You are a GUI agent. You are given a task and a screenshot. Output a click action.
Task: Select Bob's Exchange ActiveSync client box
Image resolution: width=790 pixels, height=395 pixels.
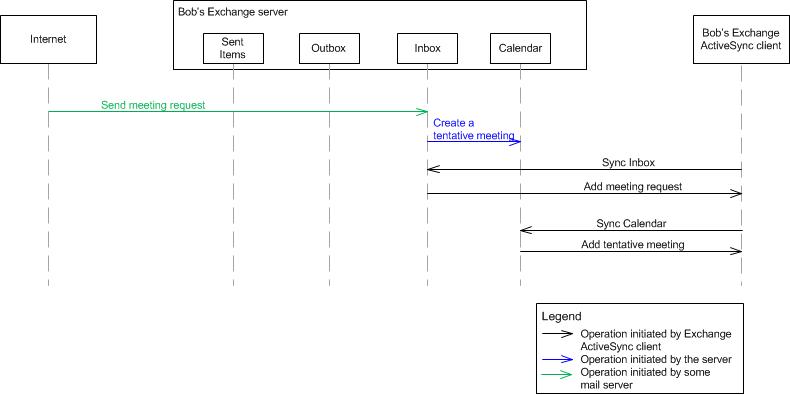[x=741, y=39]
